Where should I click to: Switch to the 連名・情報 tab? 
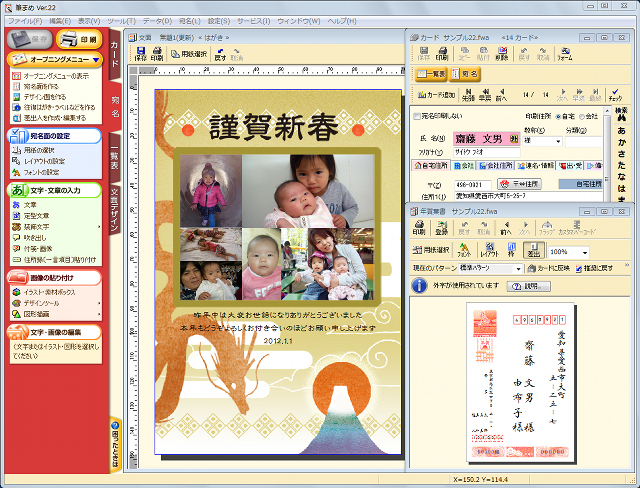point(536,166)
